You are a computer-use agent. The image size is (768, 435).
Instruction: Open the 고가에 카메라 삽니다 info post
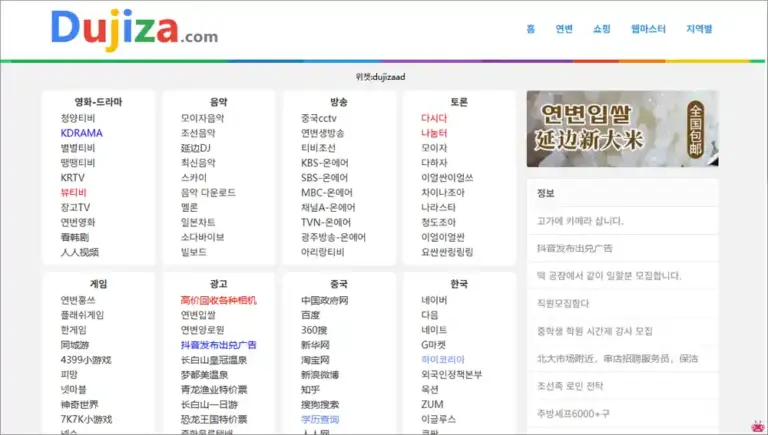coord(580,221)
